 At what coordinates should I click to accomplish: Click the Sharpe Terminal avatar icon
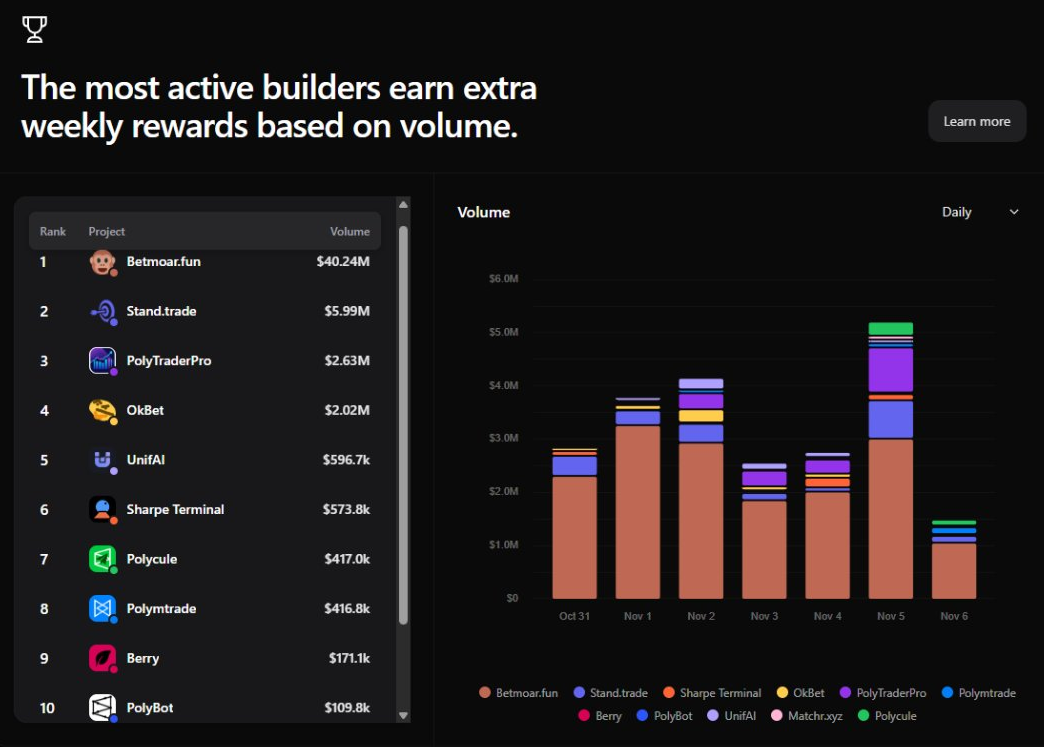pos(102,509)
